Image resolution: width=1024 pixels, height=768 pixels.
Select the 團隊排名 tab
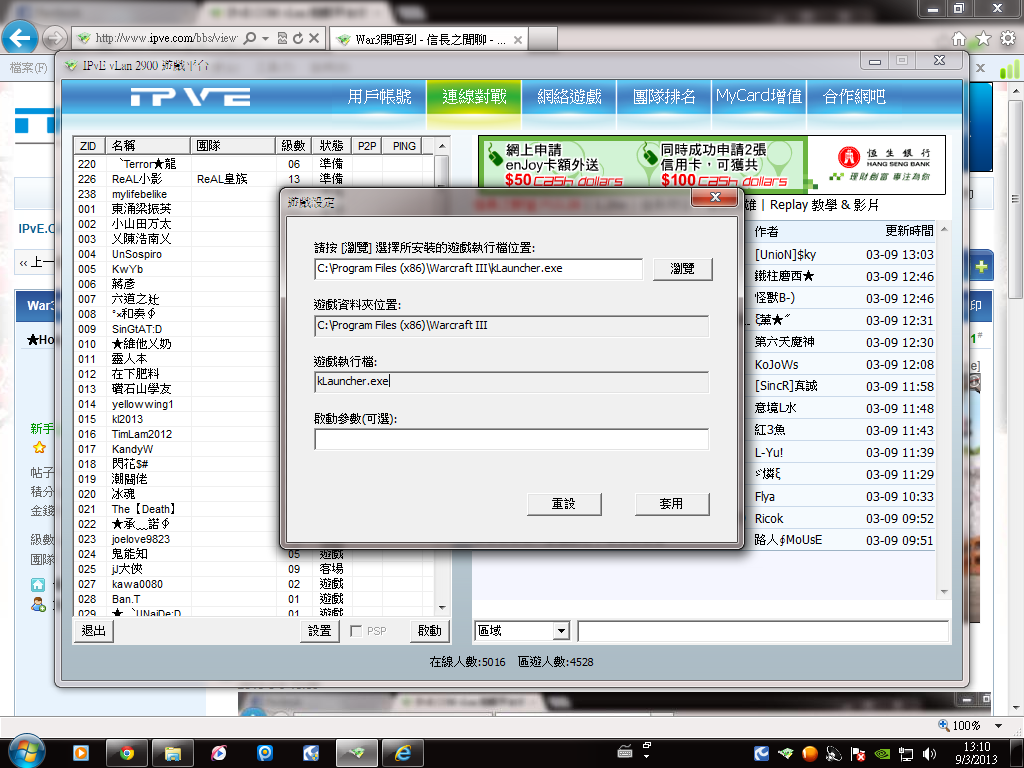[x=664, y=97]
